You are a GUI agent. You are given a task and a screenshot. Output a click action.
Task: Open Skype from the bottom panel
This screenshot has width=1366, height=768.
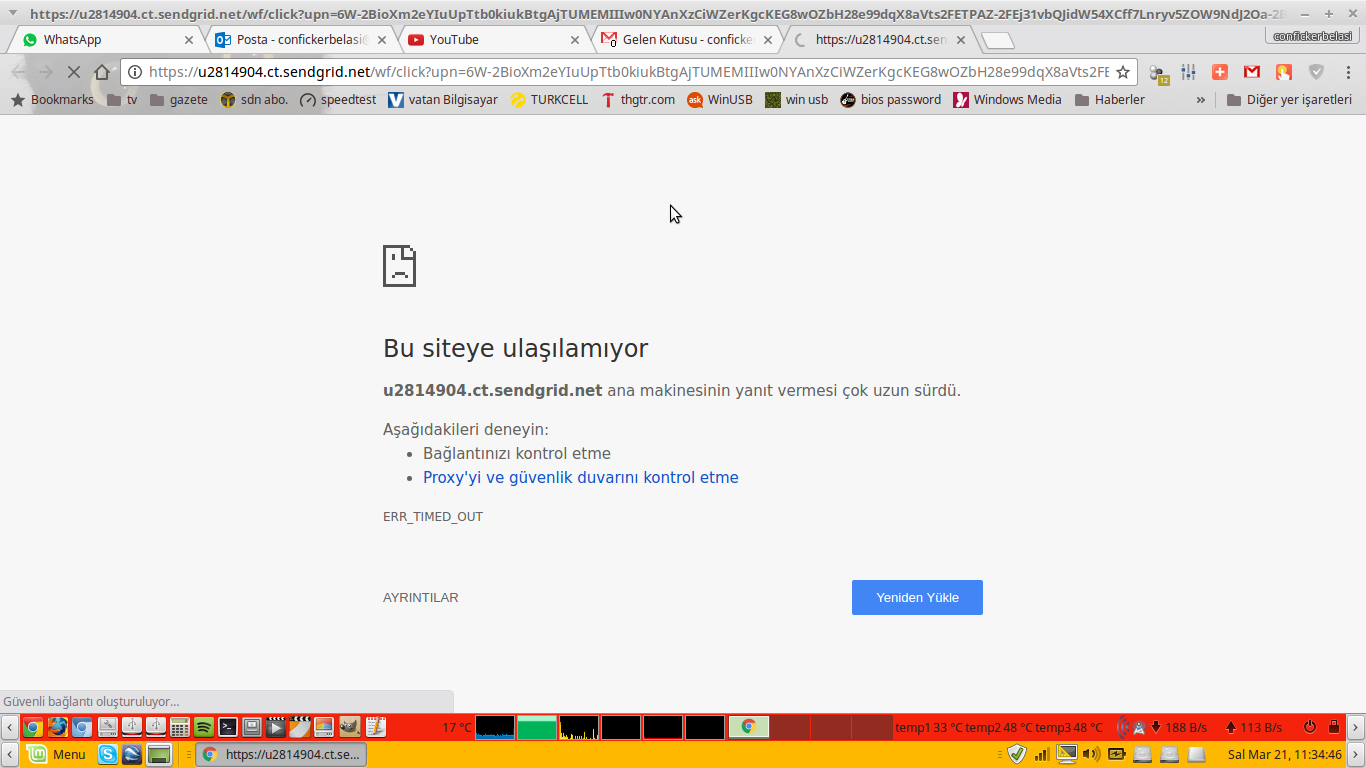point(107,754)
